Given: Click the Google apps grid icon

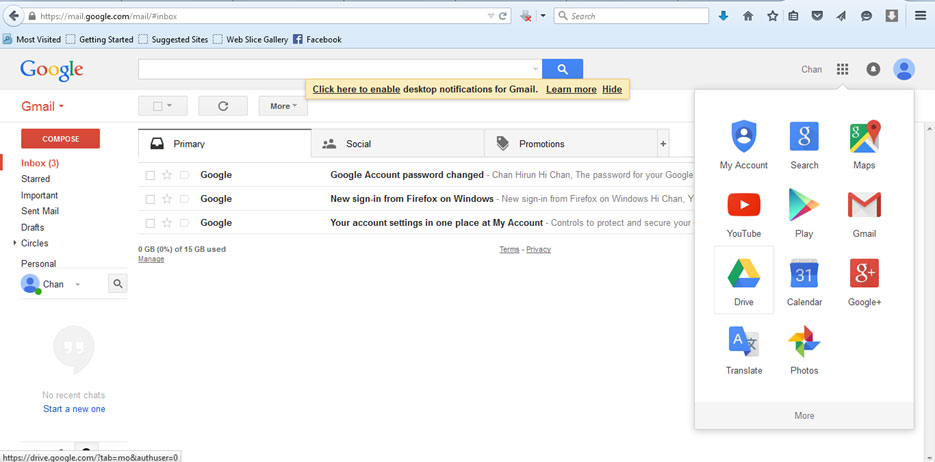Looking at the screenshot, I should (843, 70).
